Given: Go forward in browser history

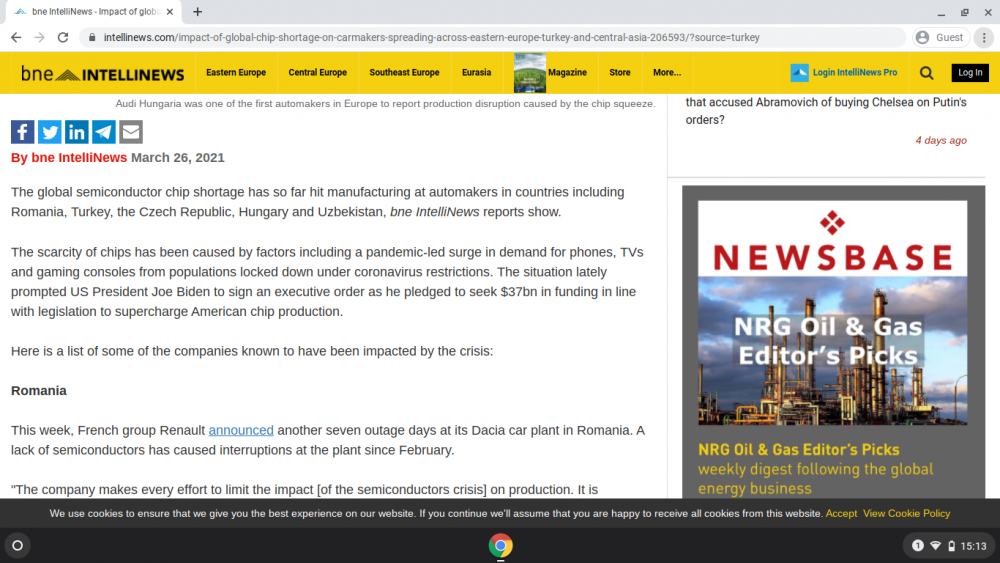Looking at the screenshot, I should (40, 38).
